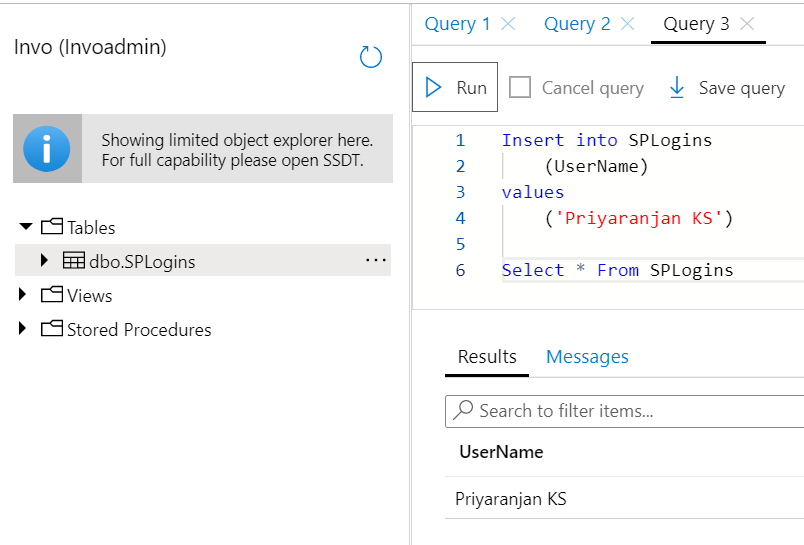Switch to the Query 2 tab
804x545 pixels.
pyautogui.click(x=577, y=24)
